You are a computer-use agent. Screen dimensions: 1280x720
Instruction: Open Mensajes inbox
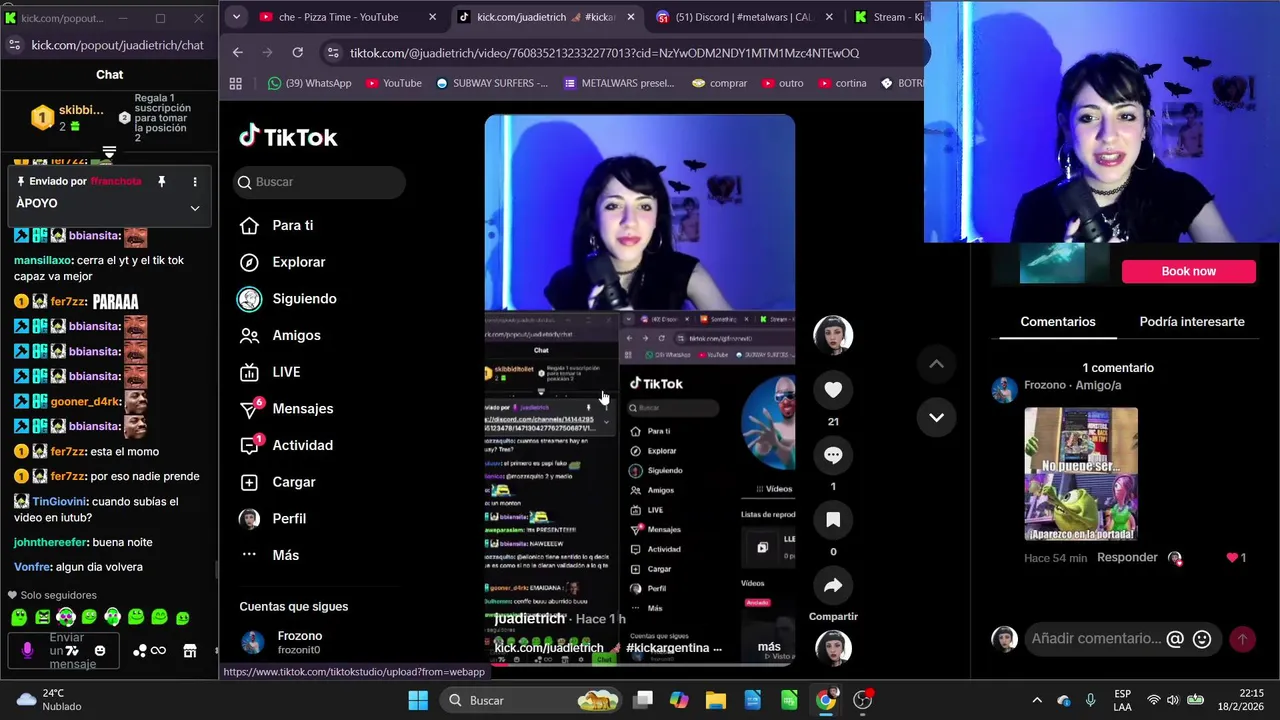coord(287,408)
